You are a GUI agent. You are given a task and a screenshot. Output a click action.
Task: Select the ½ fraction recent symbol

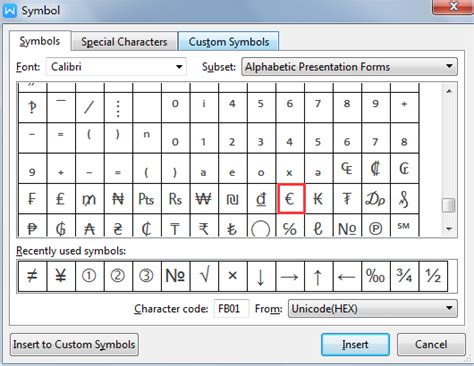[x=433, y=276]
